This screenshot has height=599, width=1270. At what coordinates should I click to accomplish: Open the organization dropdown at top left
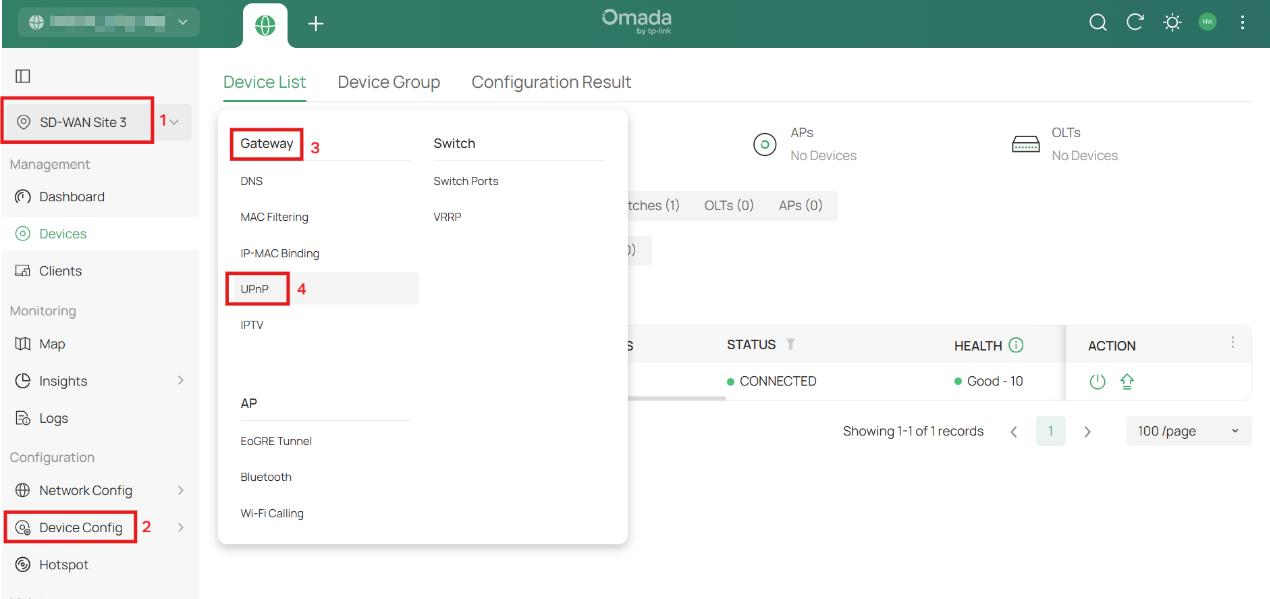coord(109,22)
